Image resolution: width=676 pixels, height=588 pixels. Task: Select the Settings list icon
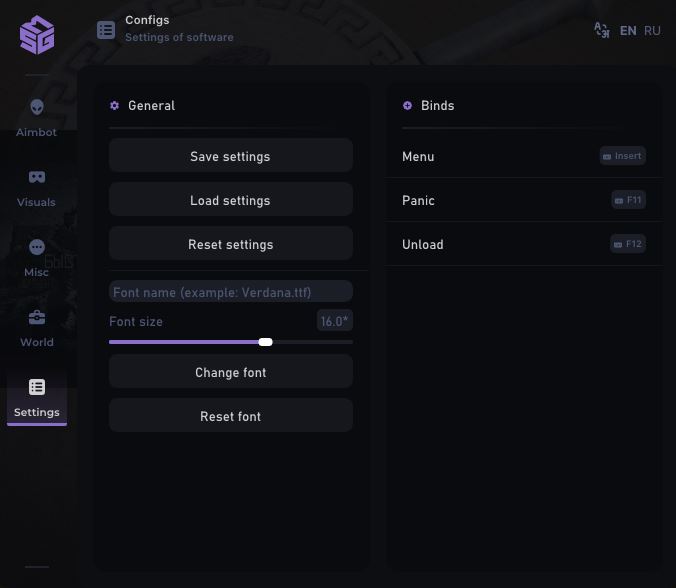click(37, 388)
